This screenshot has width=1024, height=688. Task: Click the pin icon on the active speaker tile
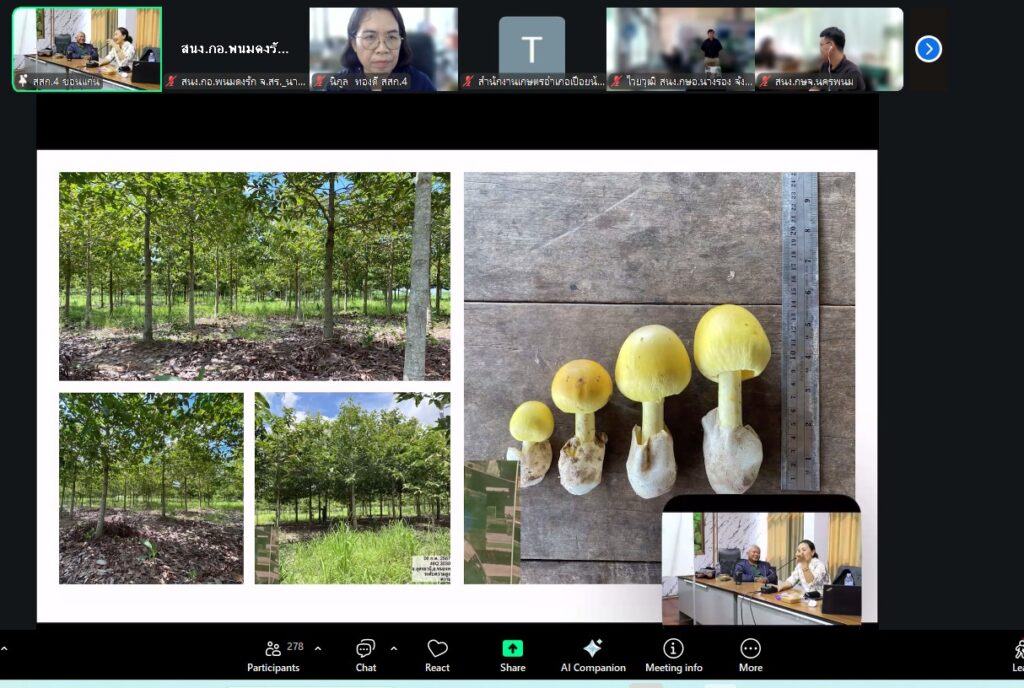tap(22, 81)
